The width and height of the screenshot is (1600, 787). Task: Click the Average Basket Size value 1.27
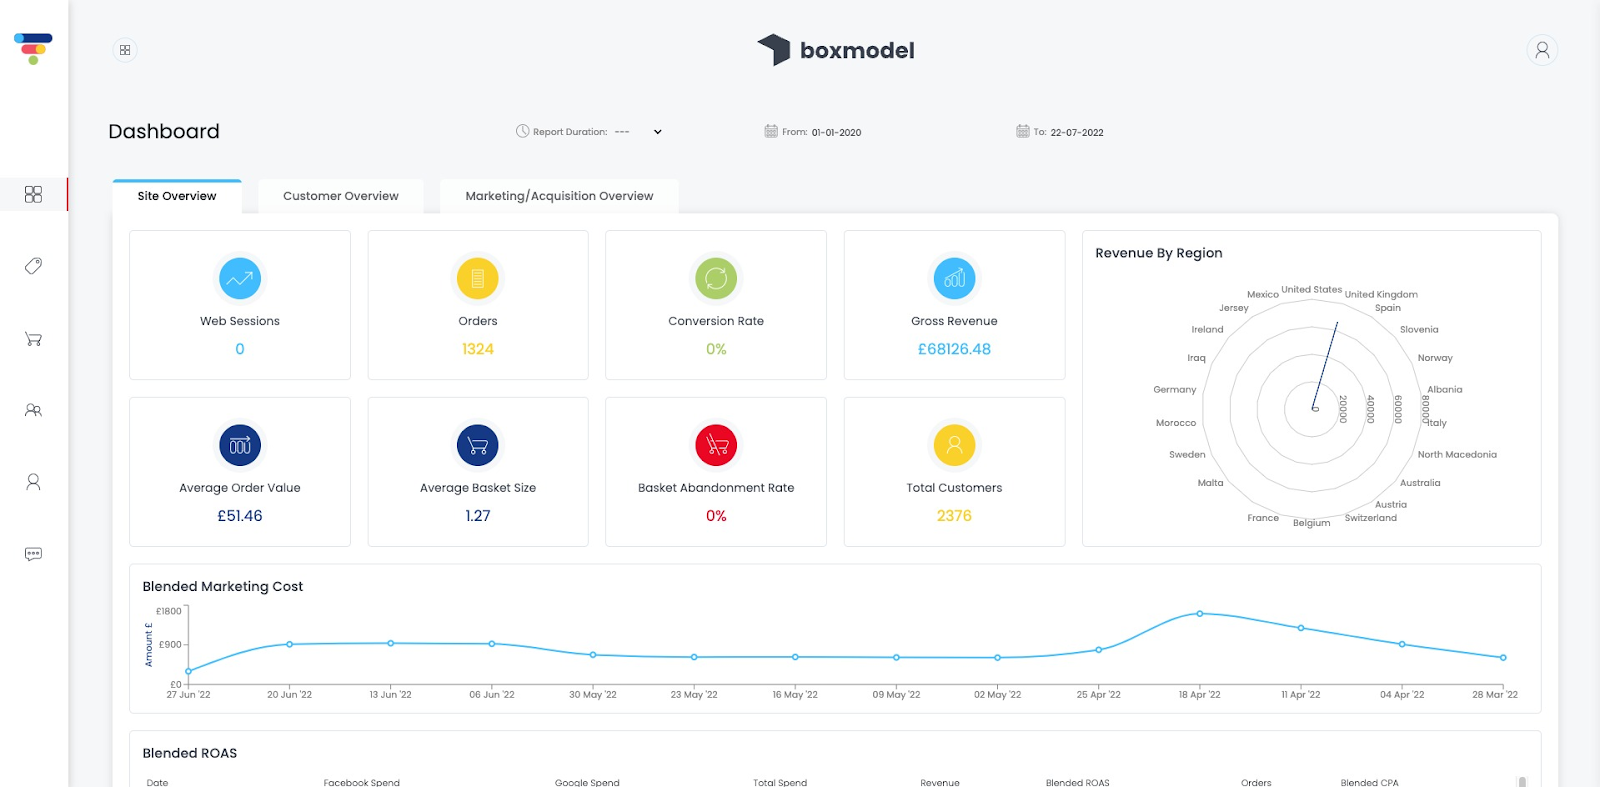[x=478, y=516]
